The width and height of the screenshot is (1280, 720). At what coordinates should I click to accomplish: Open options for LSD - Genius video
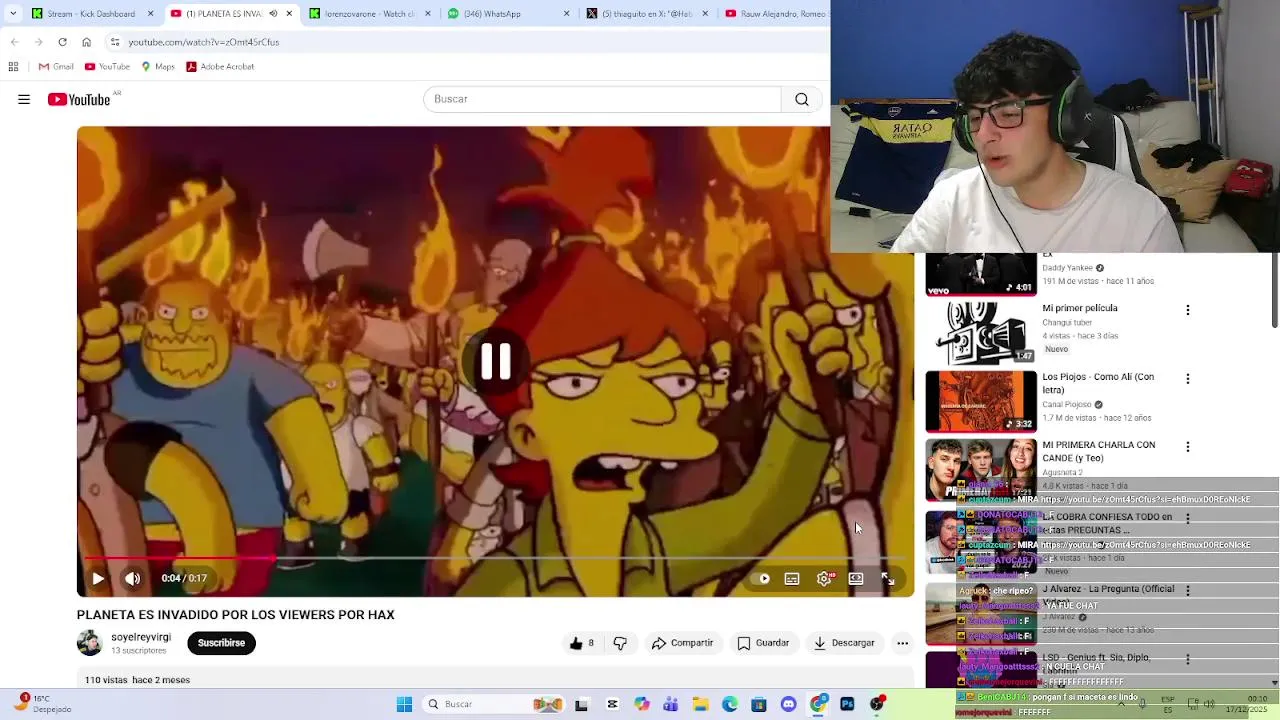pos(1187,660)
